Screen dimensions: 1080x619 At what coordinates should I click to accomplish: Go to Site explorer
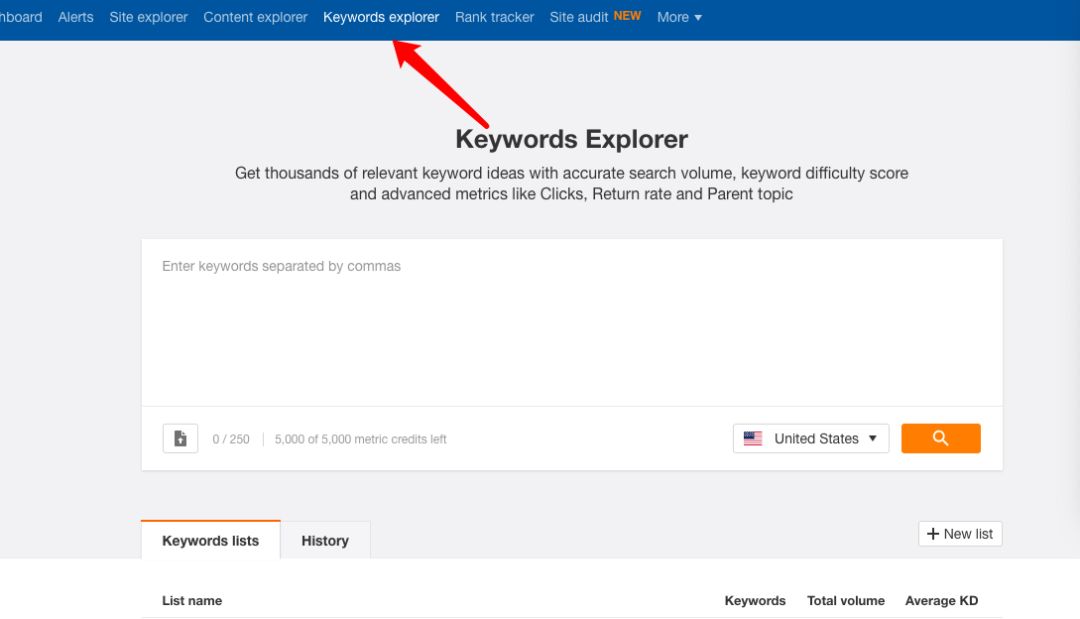(x=148, y=17)
